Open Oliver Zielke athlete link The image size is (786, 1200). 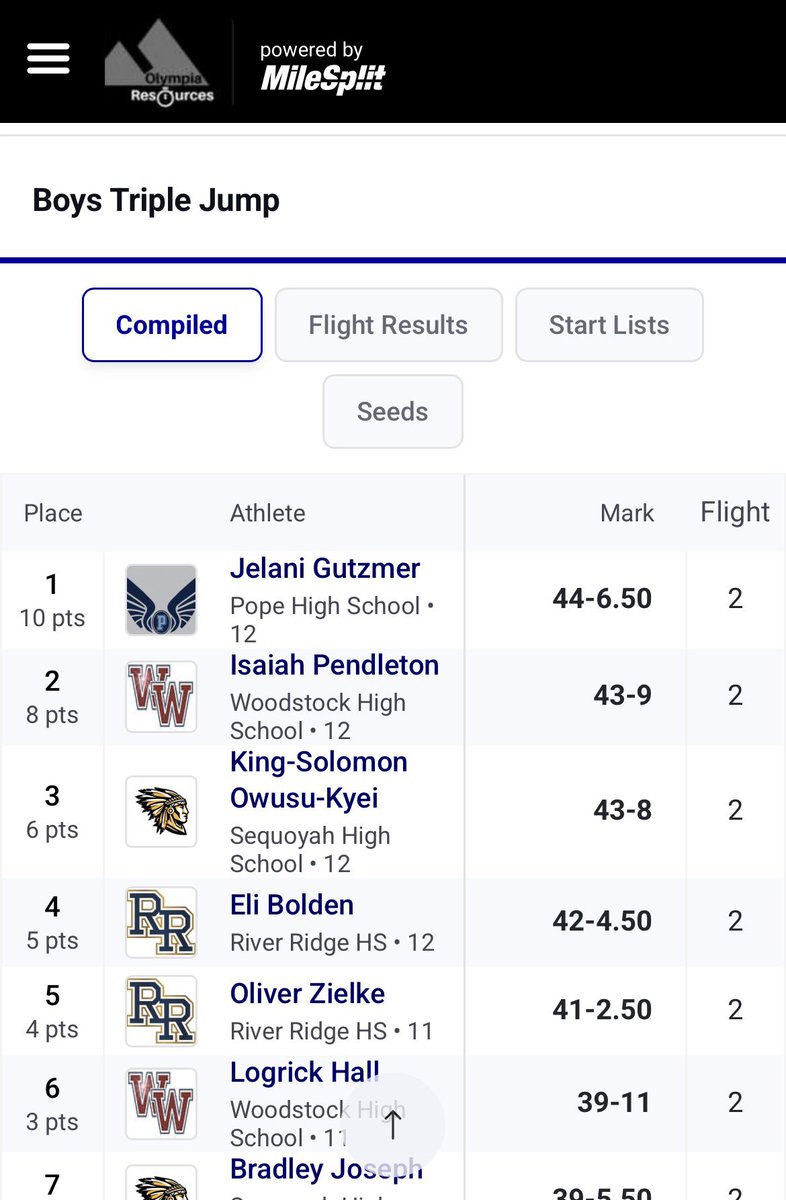tap(307, 994)
